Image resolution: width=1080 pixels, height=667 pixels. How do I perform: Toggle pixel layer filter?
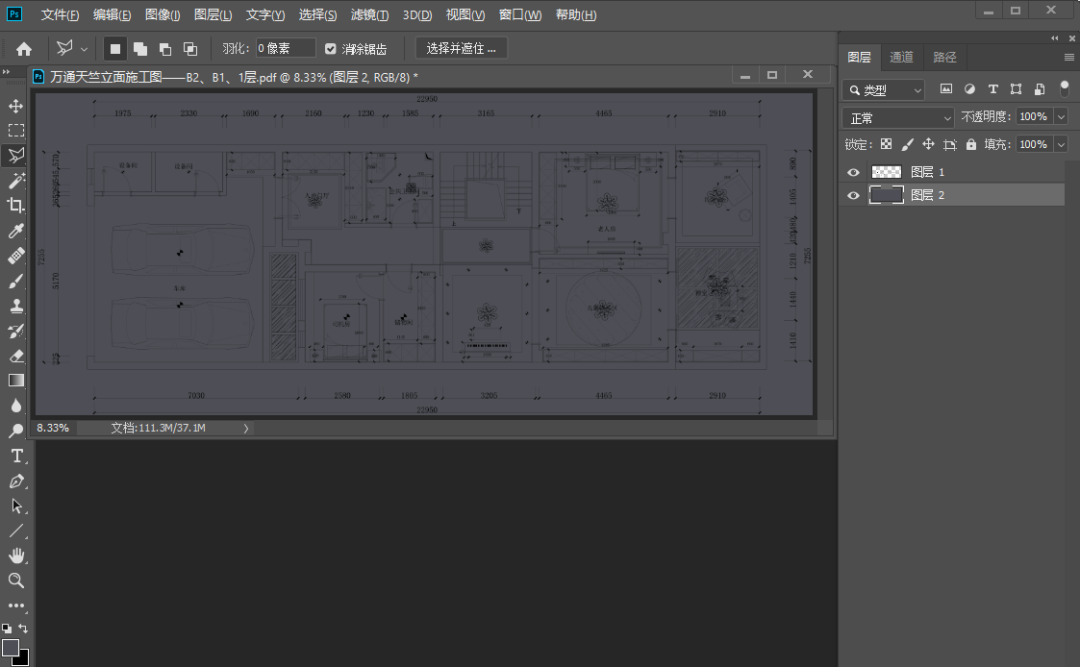(x=946, y=89)
